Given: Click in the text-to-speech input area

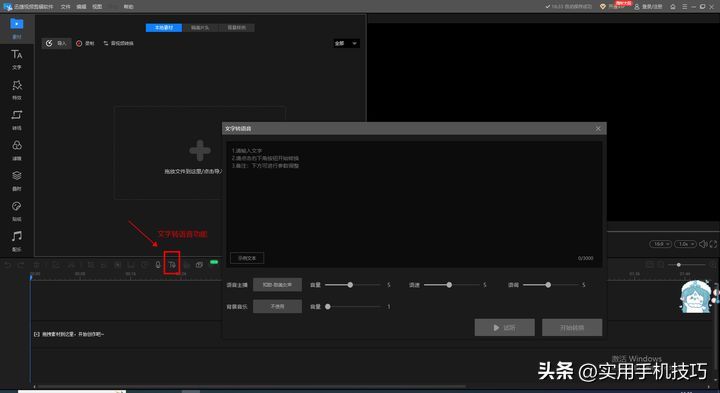Looking at the screenshot, I should 414,204.
